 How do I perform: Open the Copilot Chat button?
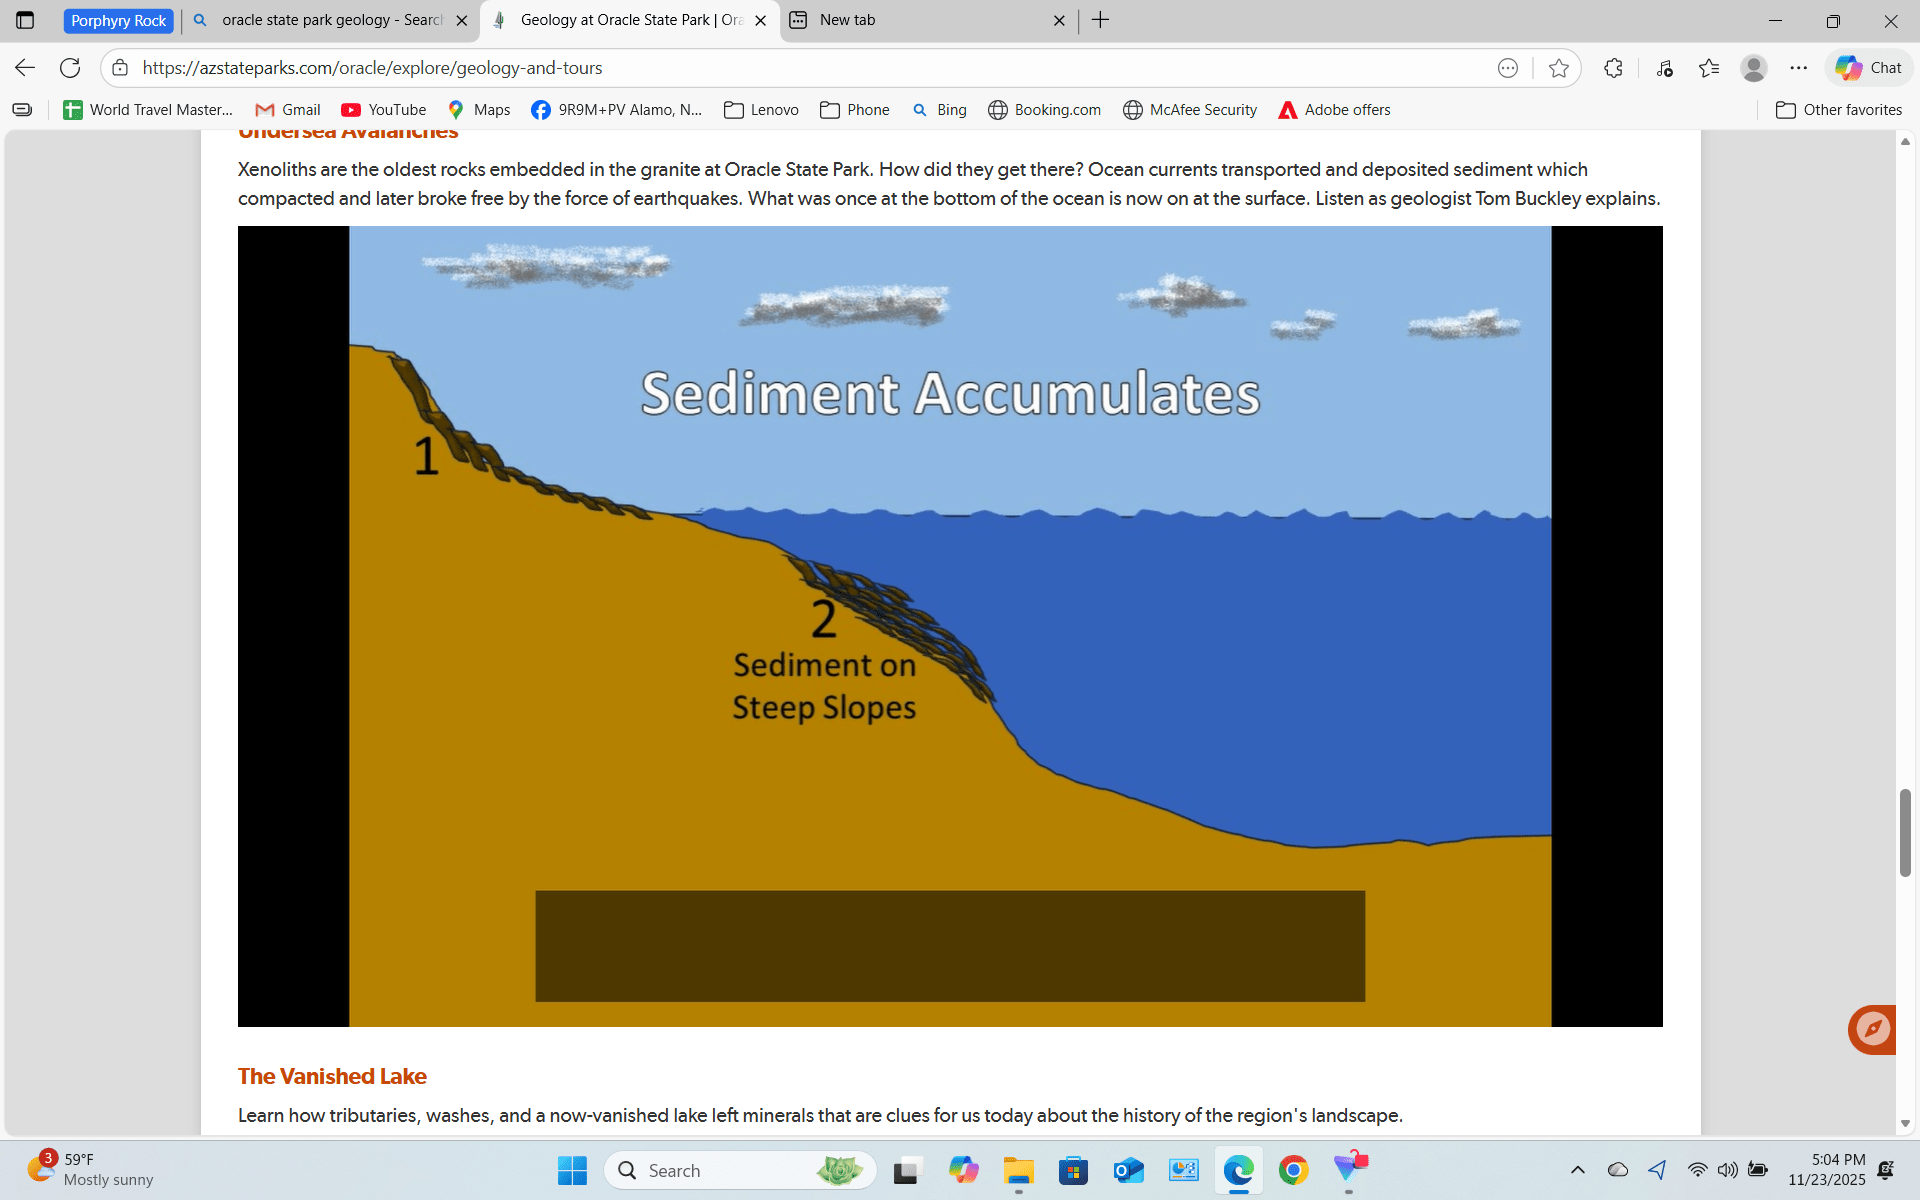point(1869,68)
